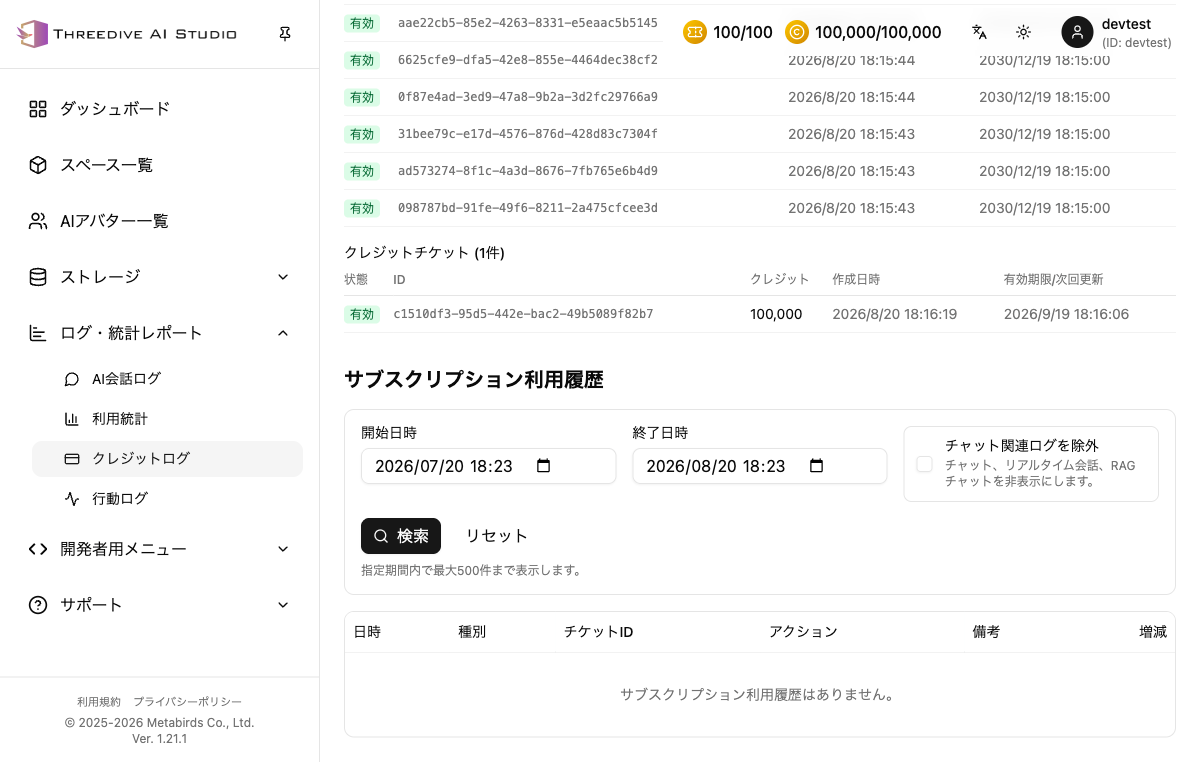The image size is (1200, 762).
Task: Click the クレジットチケット (1件) heading
Action: pyautogui.click(x=424, y=253)
